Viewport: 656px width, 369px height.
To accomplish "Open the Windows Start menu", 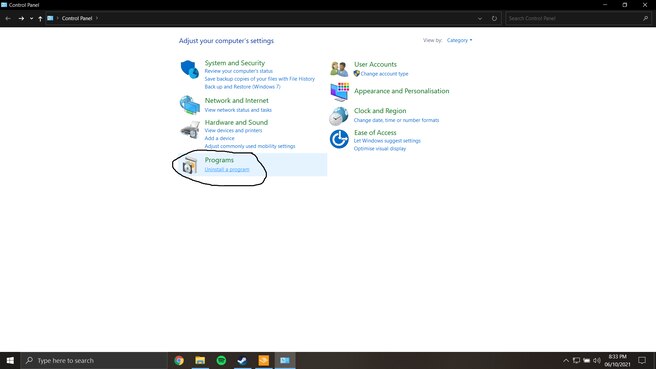I will (10, 361).
